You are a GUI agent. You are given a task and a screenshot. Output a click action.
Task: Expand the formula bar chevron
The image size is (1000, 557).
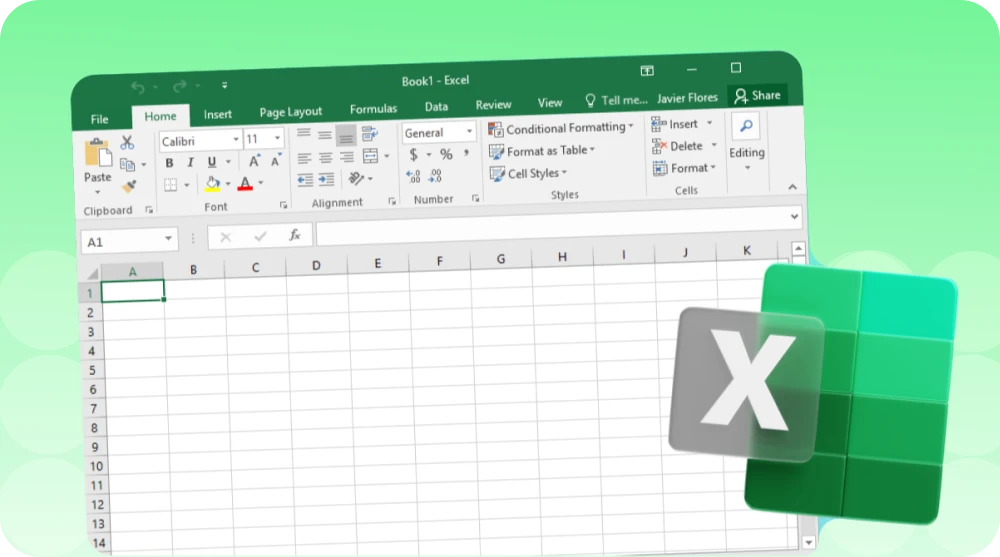pos(795,216)
